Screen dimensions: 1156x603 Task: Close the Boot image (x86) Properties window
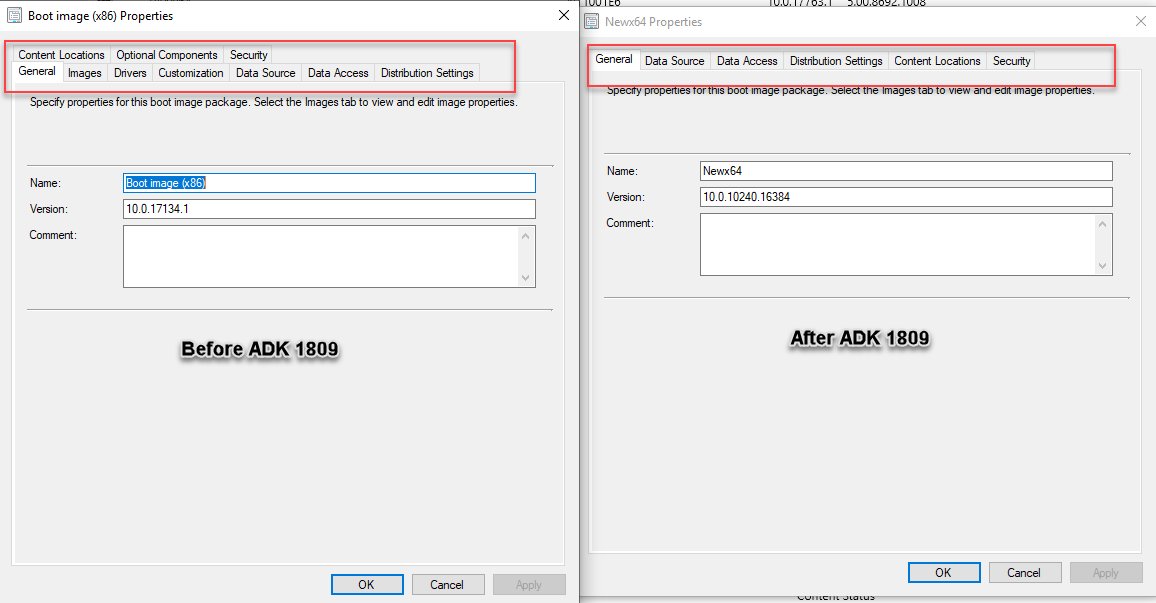coord(564,15)
